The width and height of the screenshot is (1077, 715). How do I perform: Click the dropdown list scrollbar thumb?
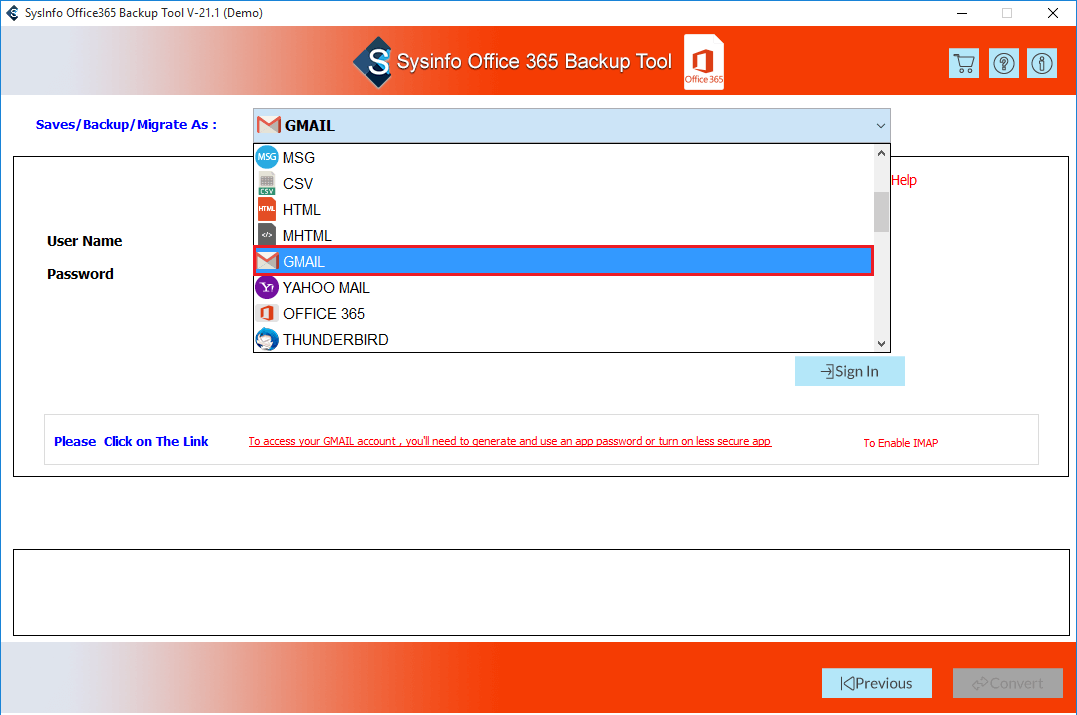[881, 212]
